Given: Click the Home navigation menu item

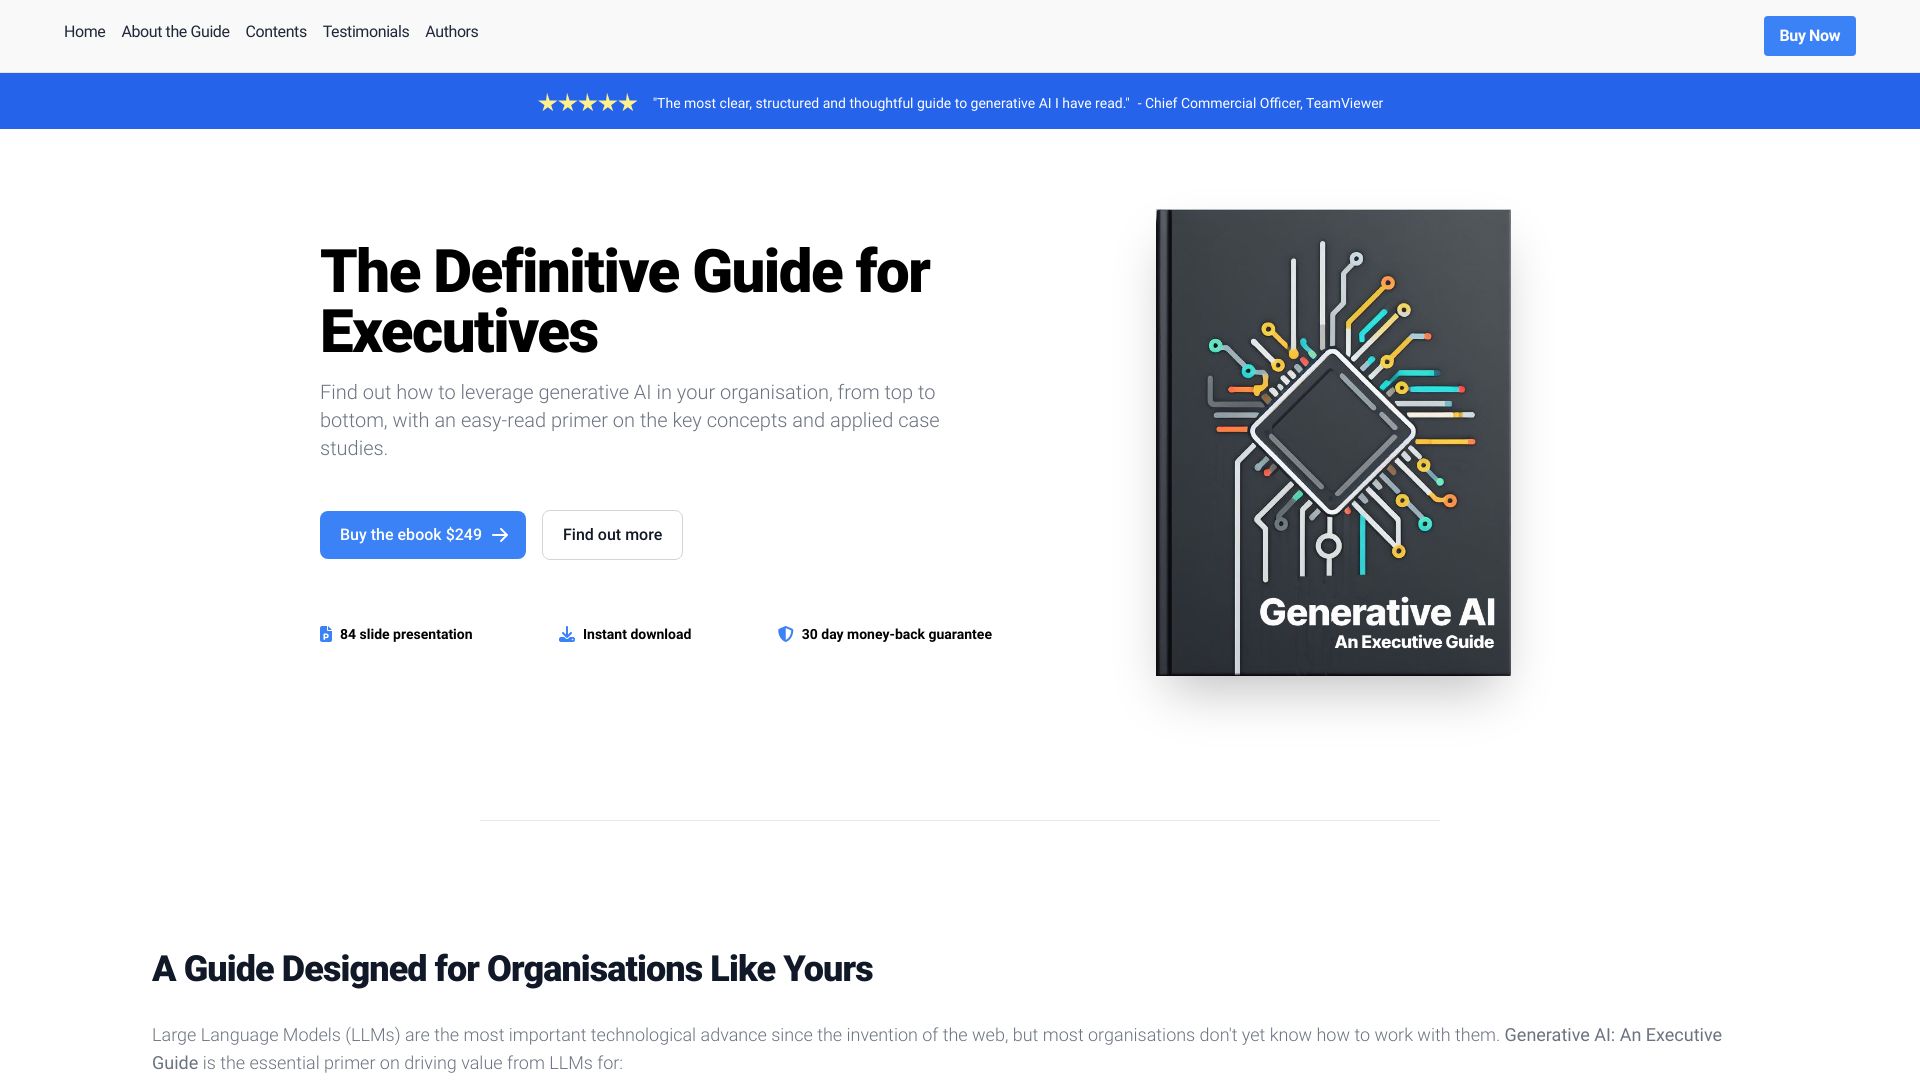Looking at the screenshot, I should click(x=84, y=30).
